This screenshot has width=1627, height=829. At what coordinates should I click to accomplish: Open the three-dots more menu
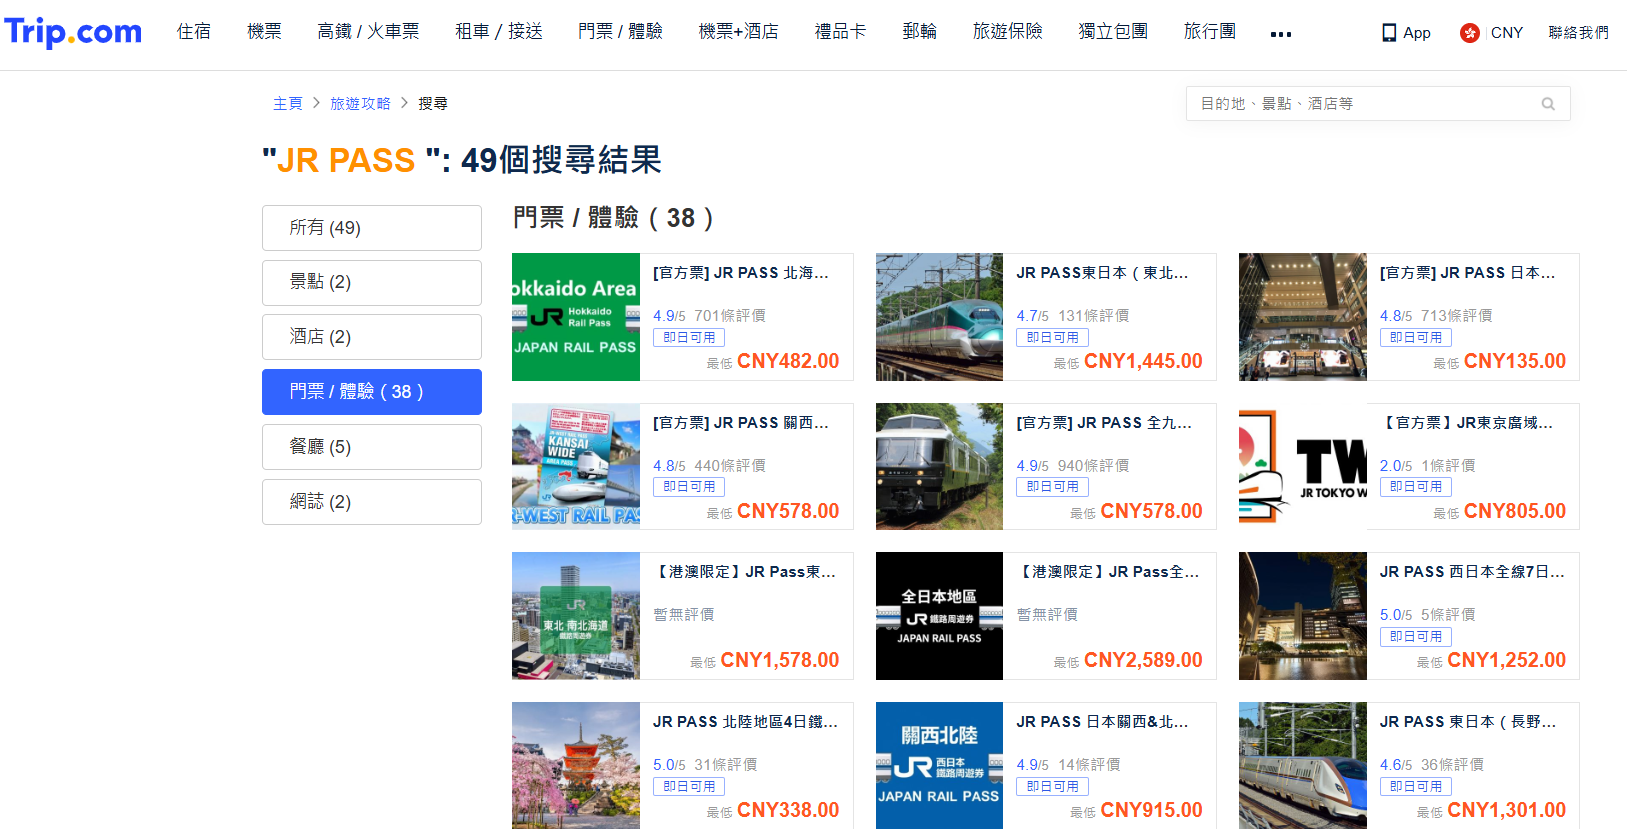point(1280,34)
